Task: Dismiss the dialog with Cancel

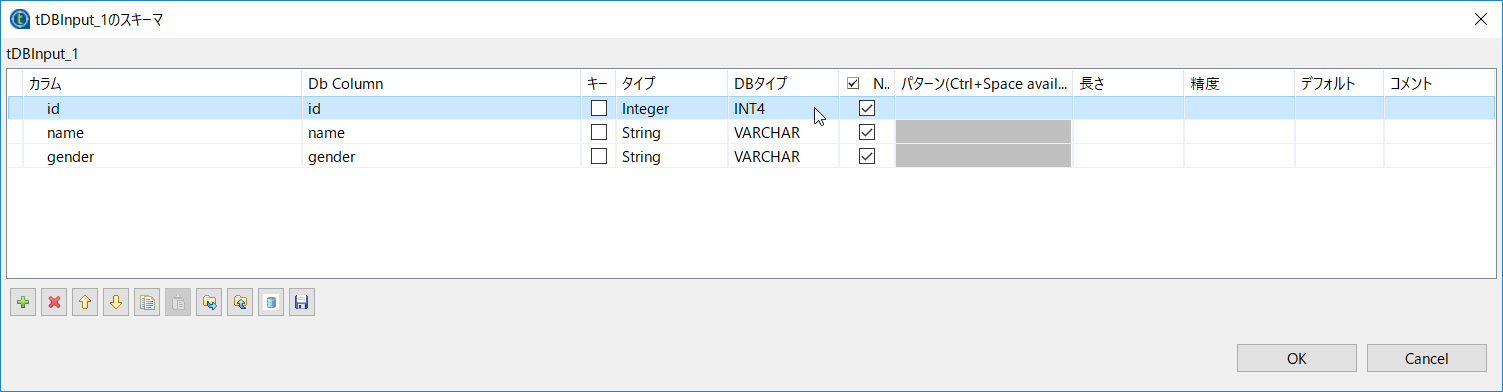Action: click(1427, 358)
